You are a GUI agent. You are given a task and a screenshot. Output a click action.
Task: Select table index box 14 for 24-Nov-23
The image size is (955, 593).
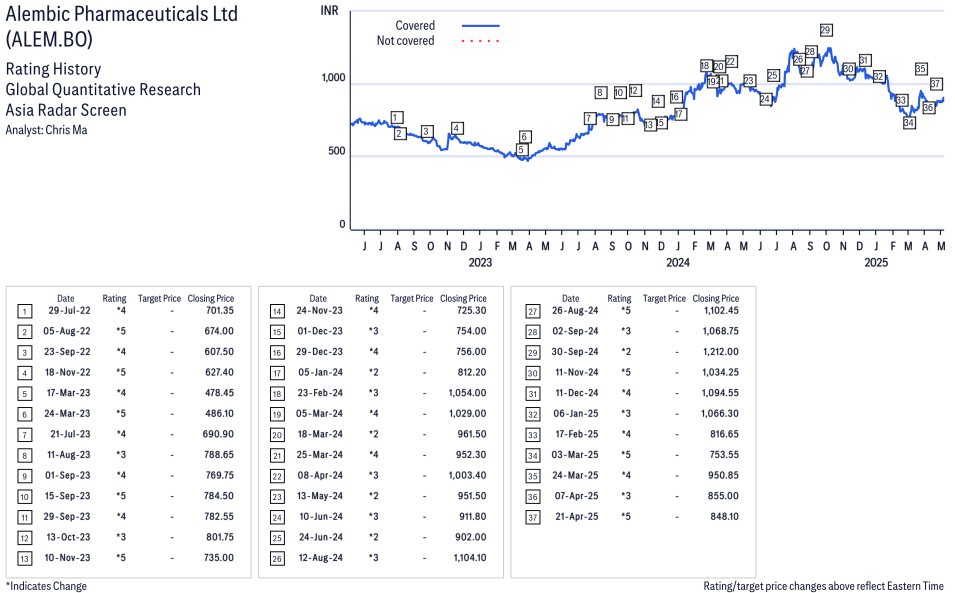click(277, 312)
